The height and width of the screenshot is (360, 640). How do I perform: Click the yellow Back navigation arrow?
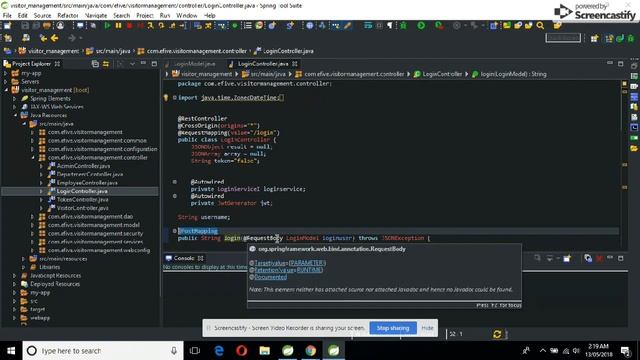(54, 38)
